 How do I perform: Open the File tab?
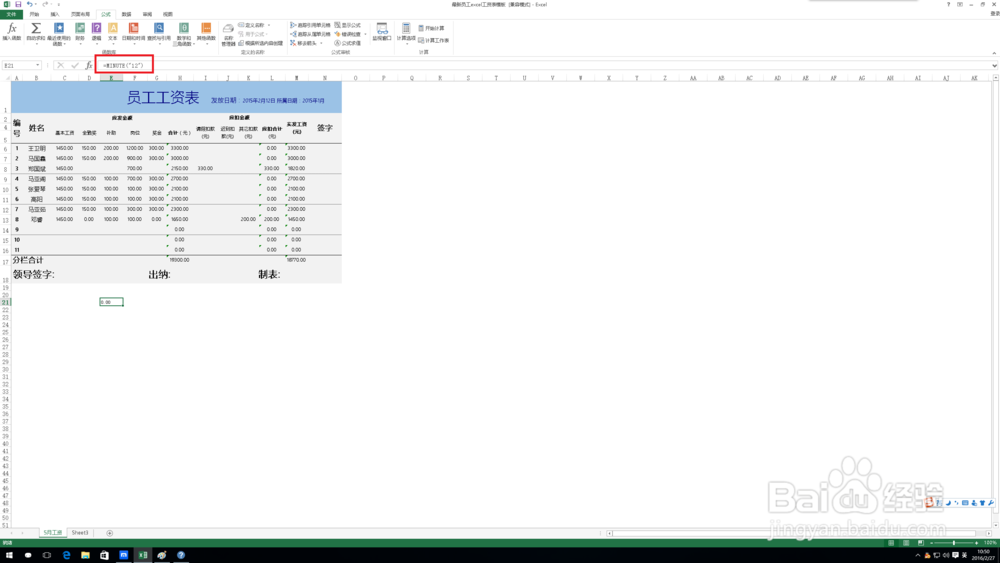11,14
